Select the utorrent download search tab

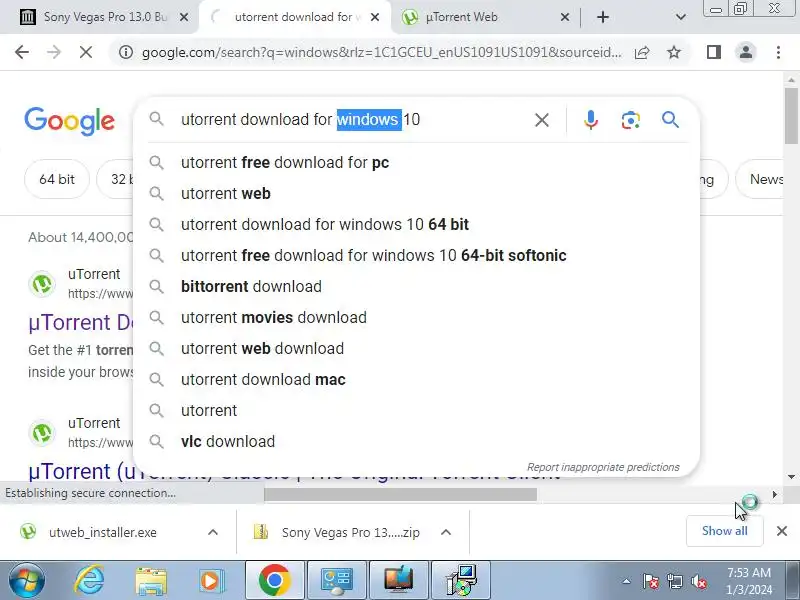click(x=295, y=17)
